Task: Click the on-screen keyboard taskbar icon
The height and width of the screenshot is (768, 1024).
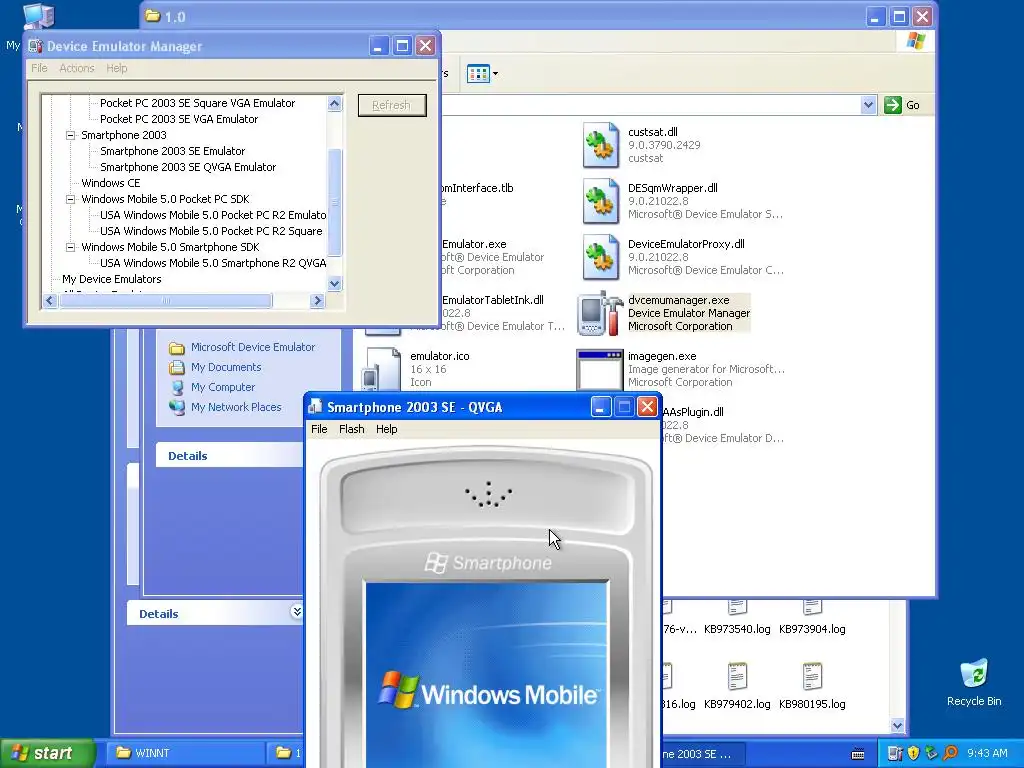Action: (858, 754)
